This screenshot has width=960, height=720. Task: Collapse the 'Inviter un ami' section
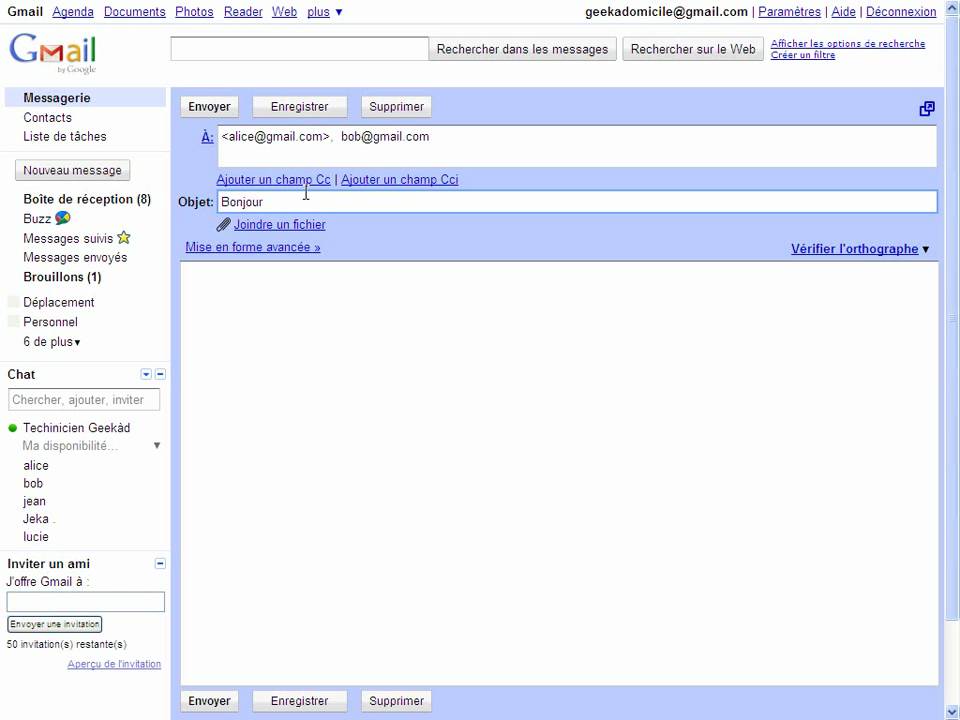tap(160, 563)
